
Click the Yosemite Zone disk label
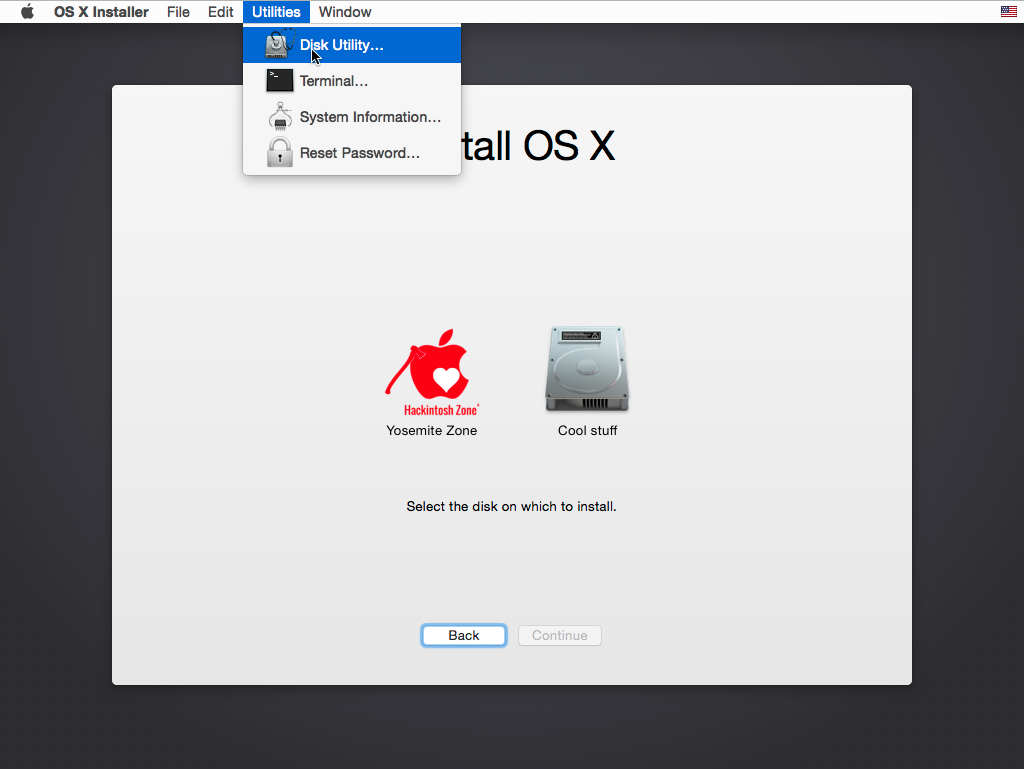pos(432,430)
